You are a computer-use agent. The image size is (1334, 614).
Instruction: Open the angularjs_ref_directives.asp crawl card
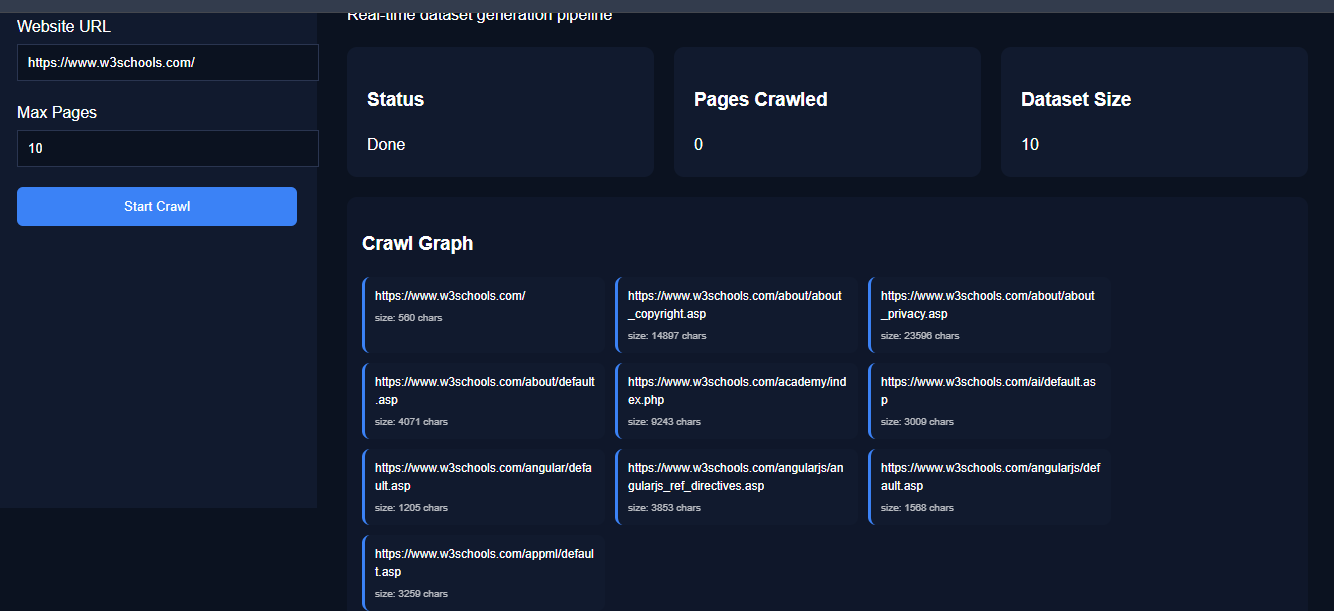[736, 487]
